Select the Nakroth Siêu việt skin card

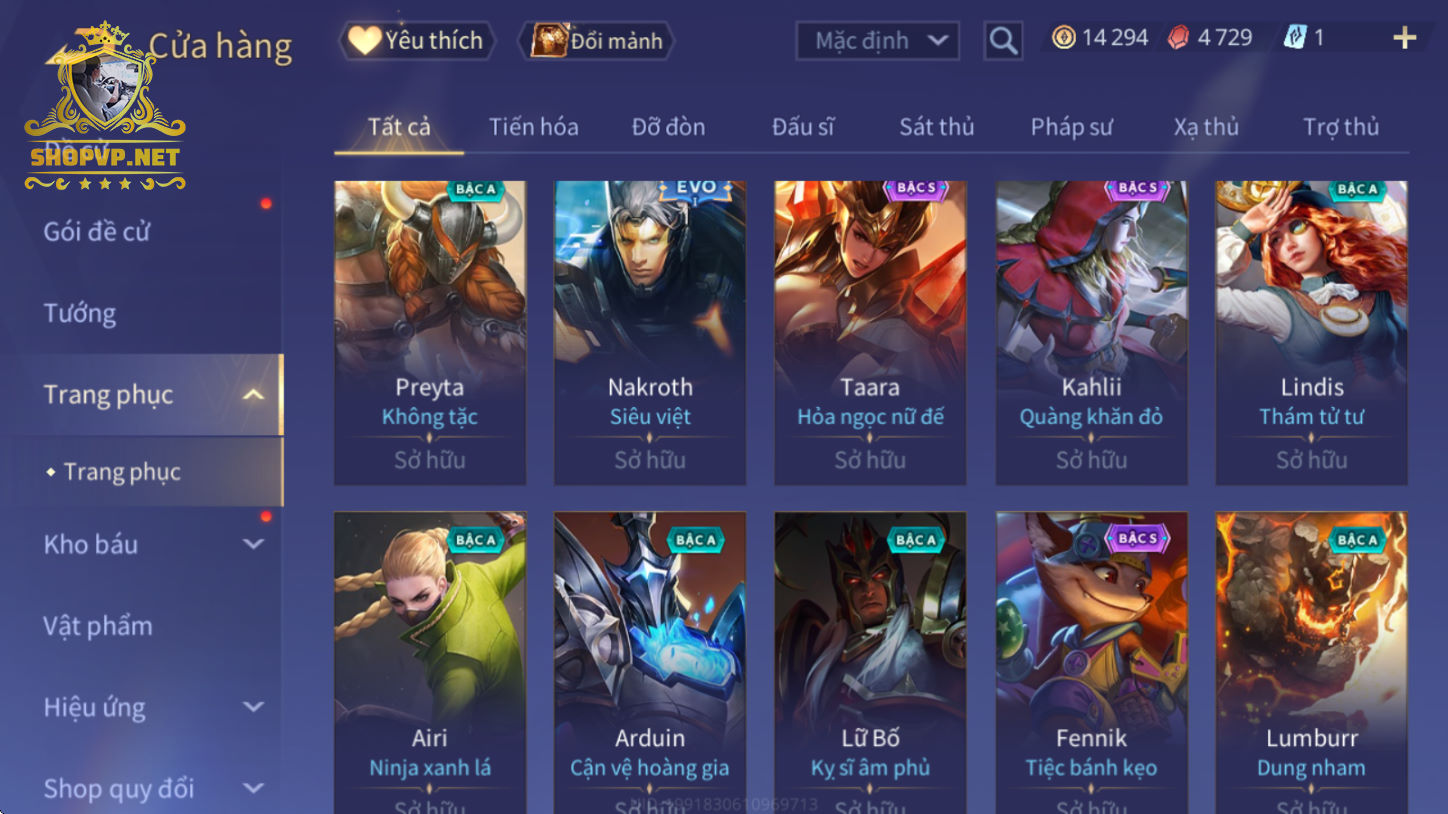point(650,333)
